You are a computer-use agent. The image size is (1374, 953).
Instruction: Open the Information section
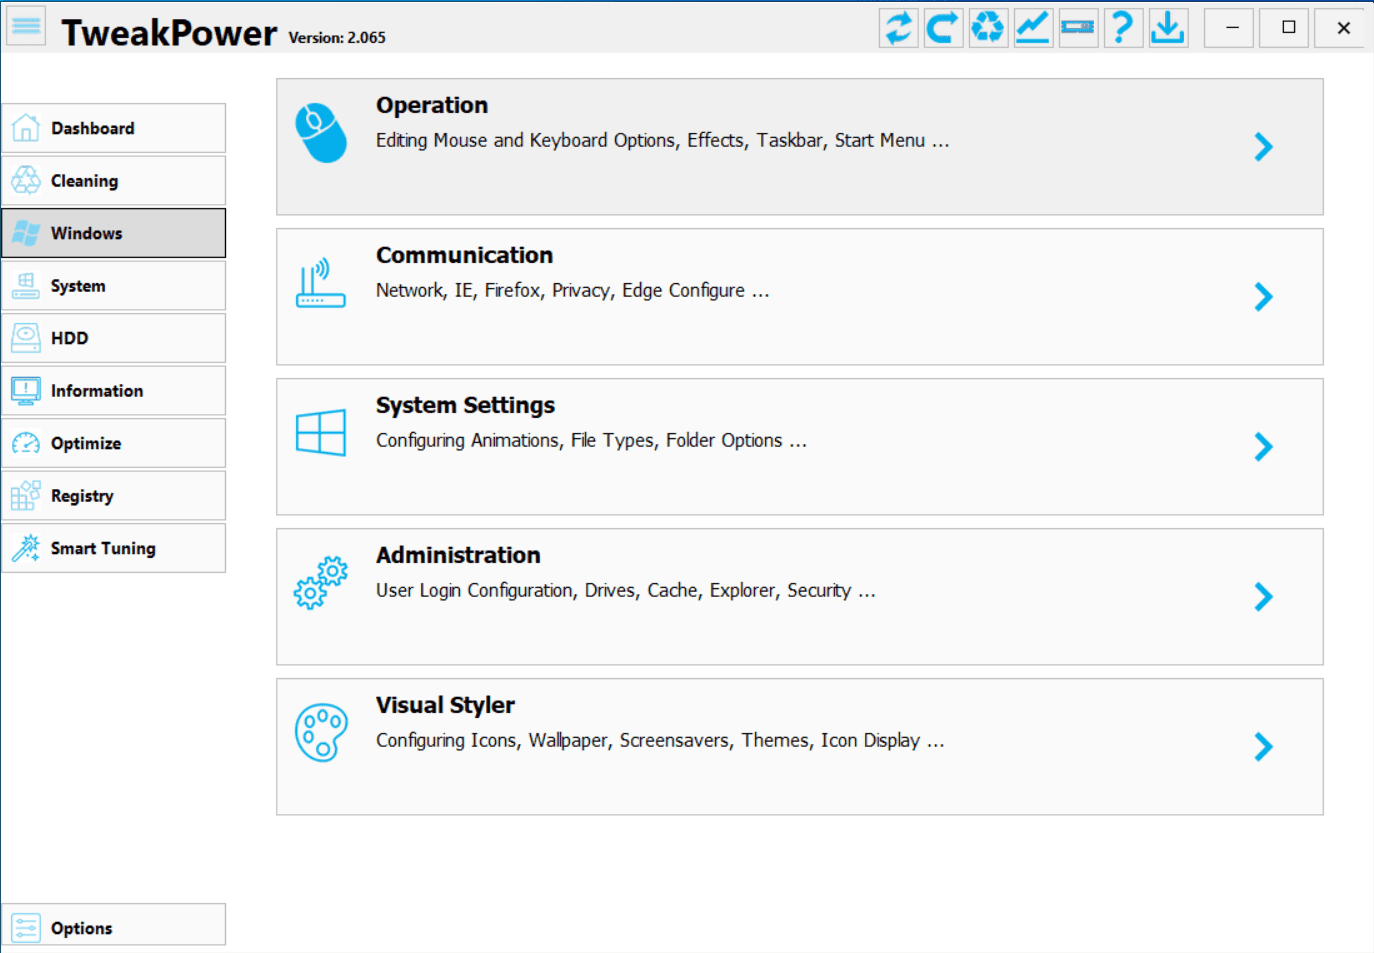(x=114, y=391)
